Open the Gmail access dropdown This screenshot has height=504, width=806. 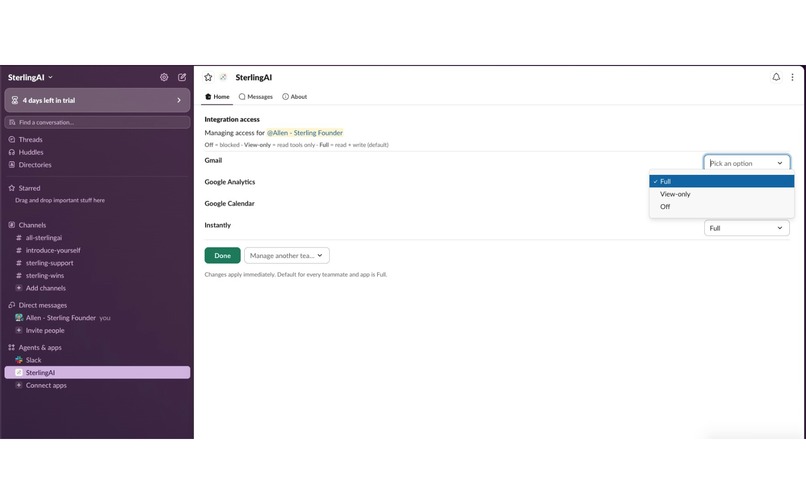(746, 163)
